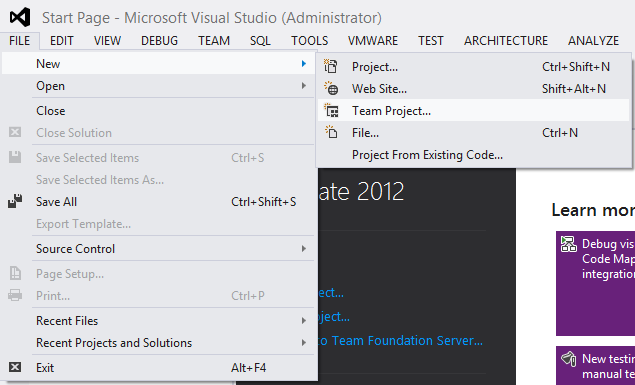
Task: Choose Project... from New submenu
Action: coord(474,66)
